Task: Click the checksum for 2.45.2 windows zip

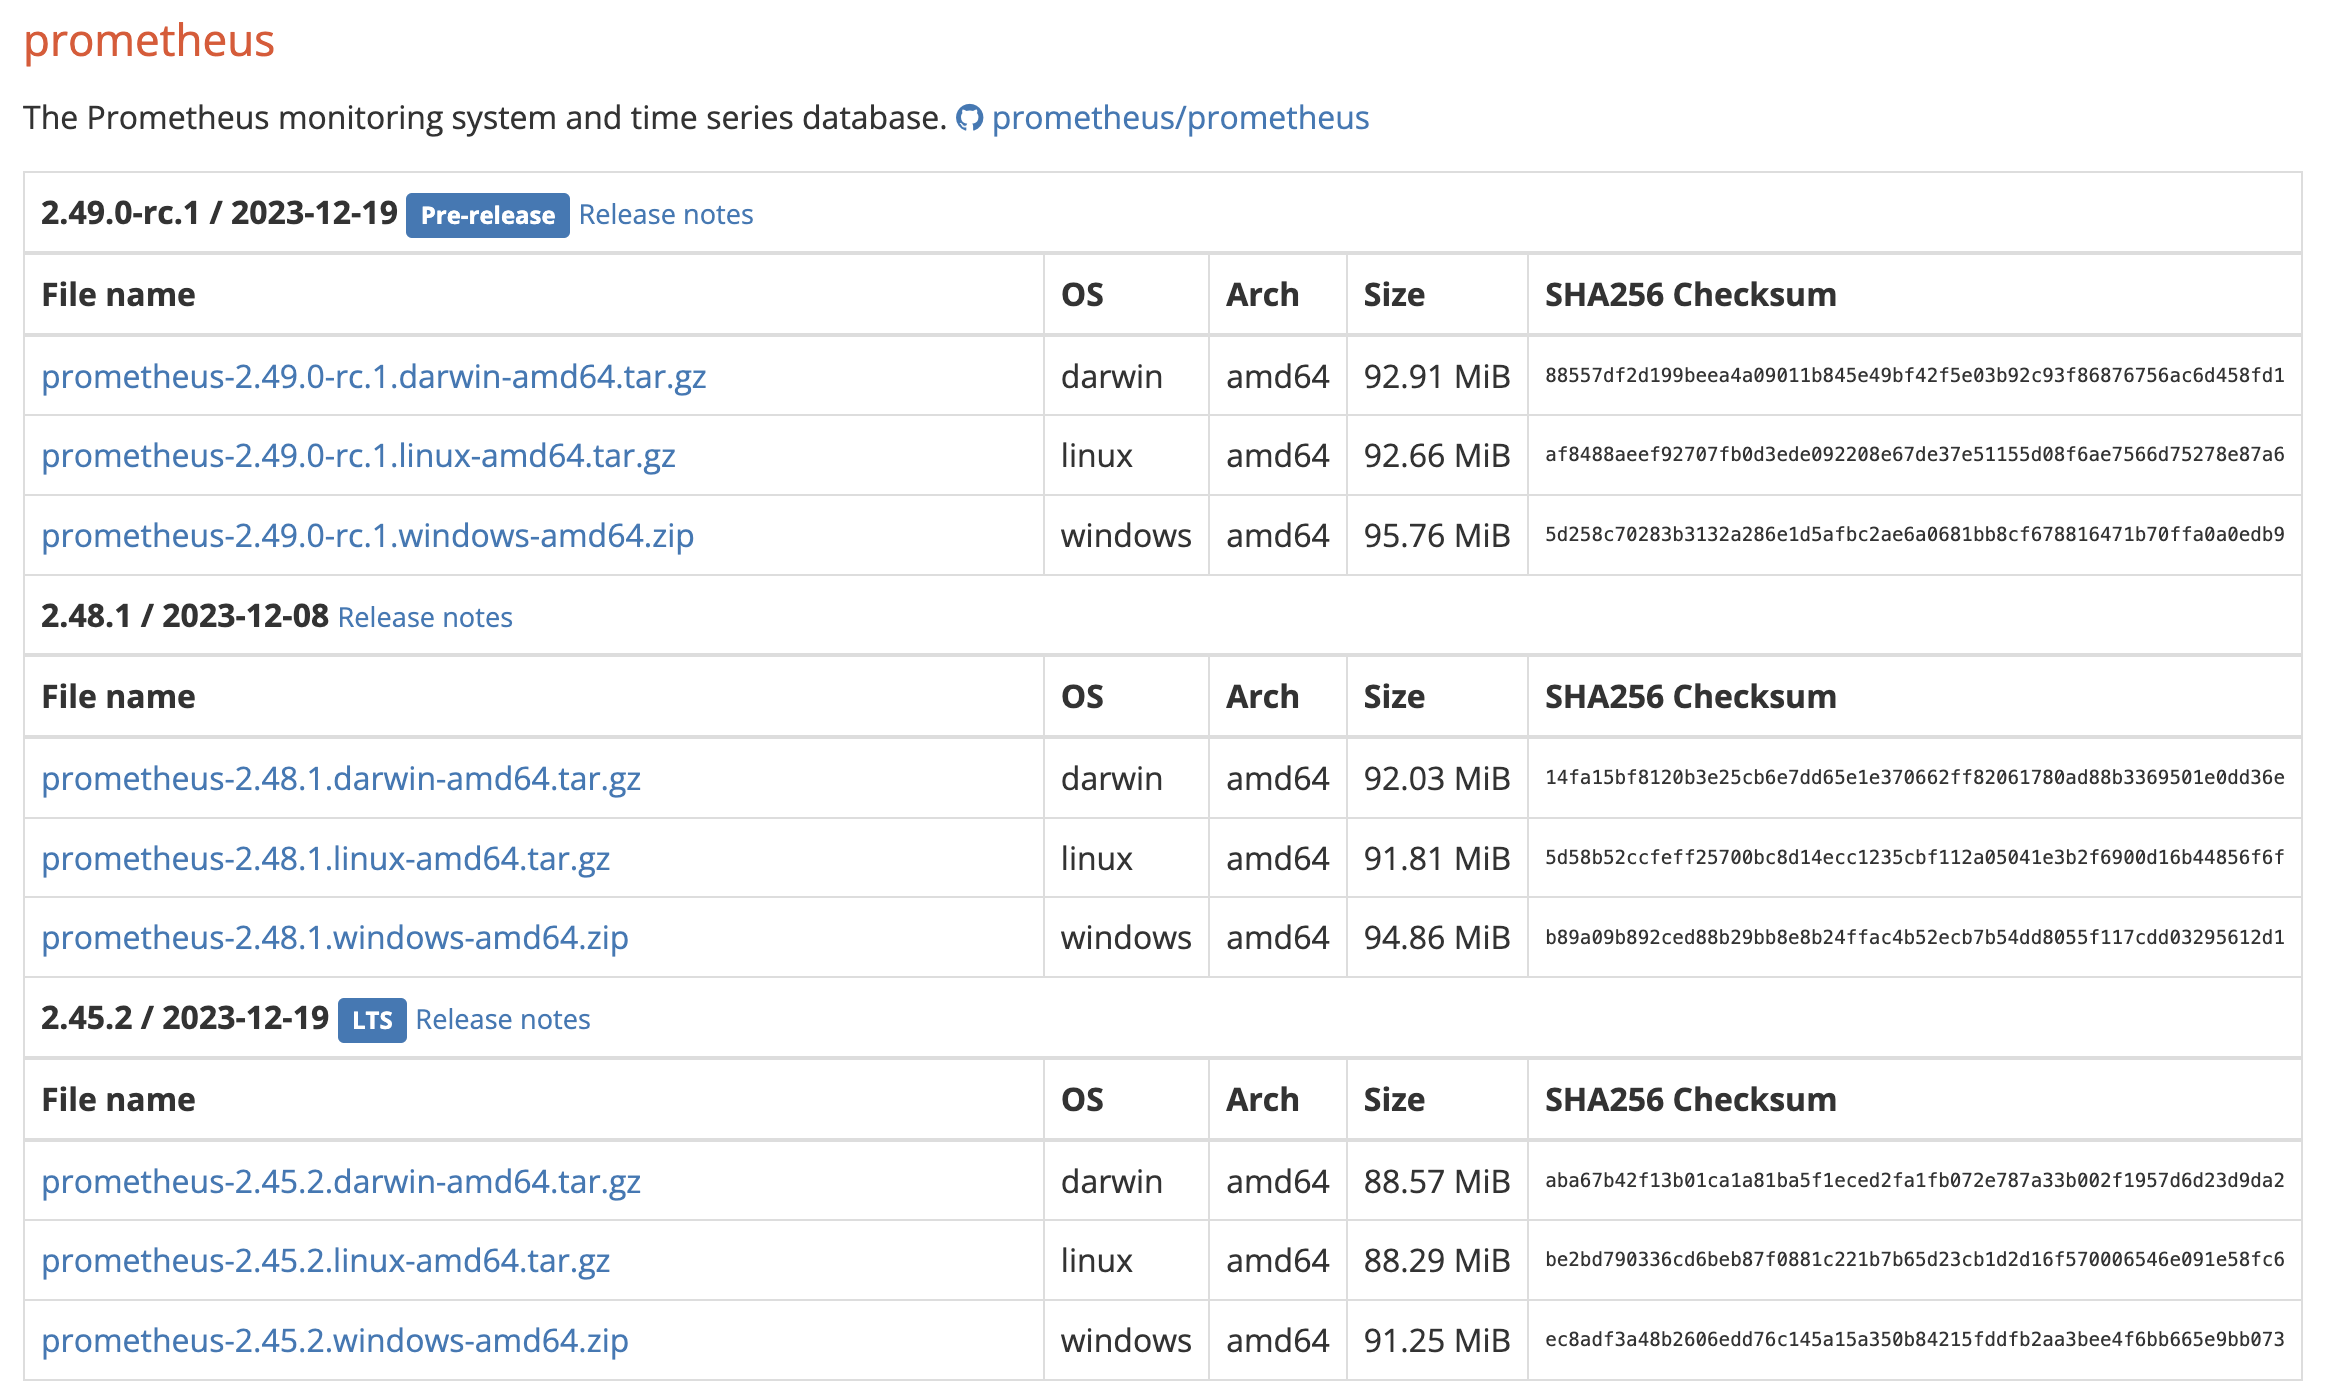Action: pos(1914,1340)
